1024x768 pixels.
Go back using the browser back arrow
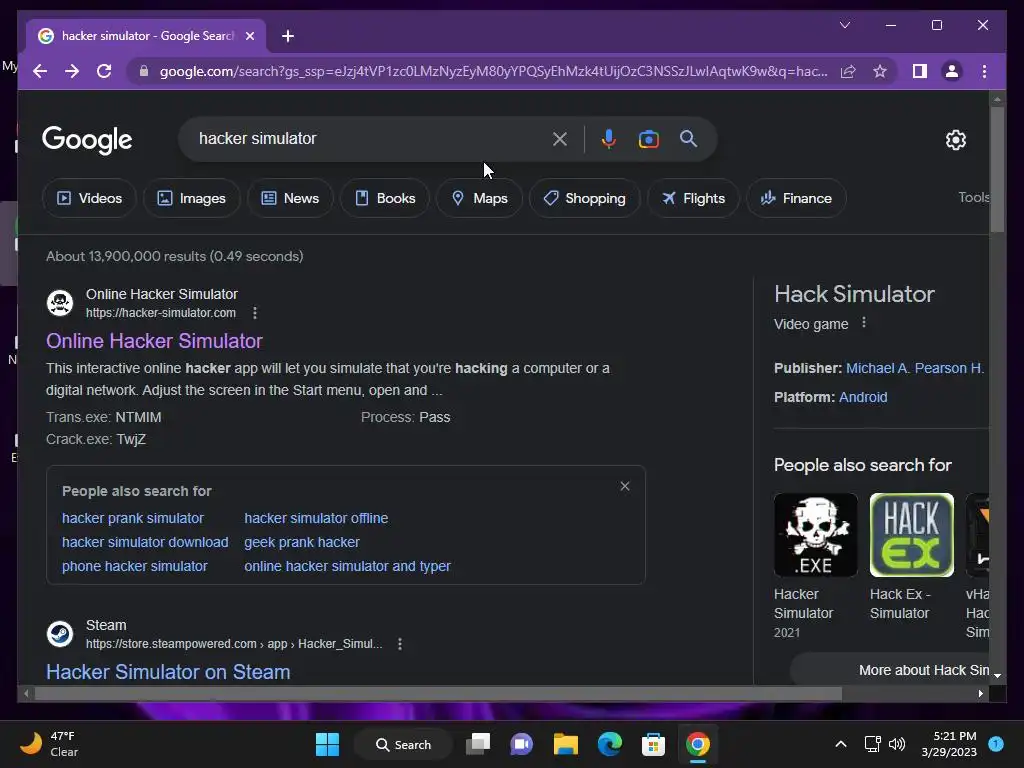[x=40, y=71]
